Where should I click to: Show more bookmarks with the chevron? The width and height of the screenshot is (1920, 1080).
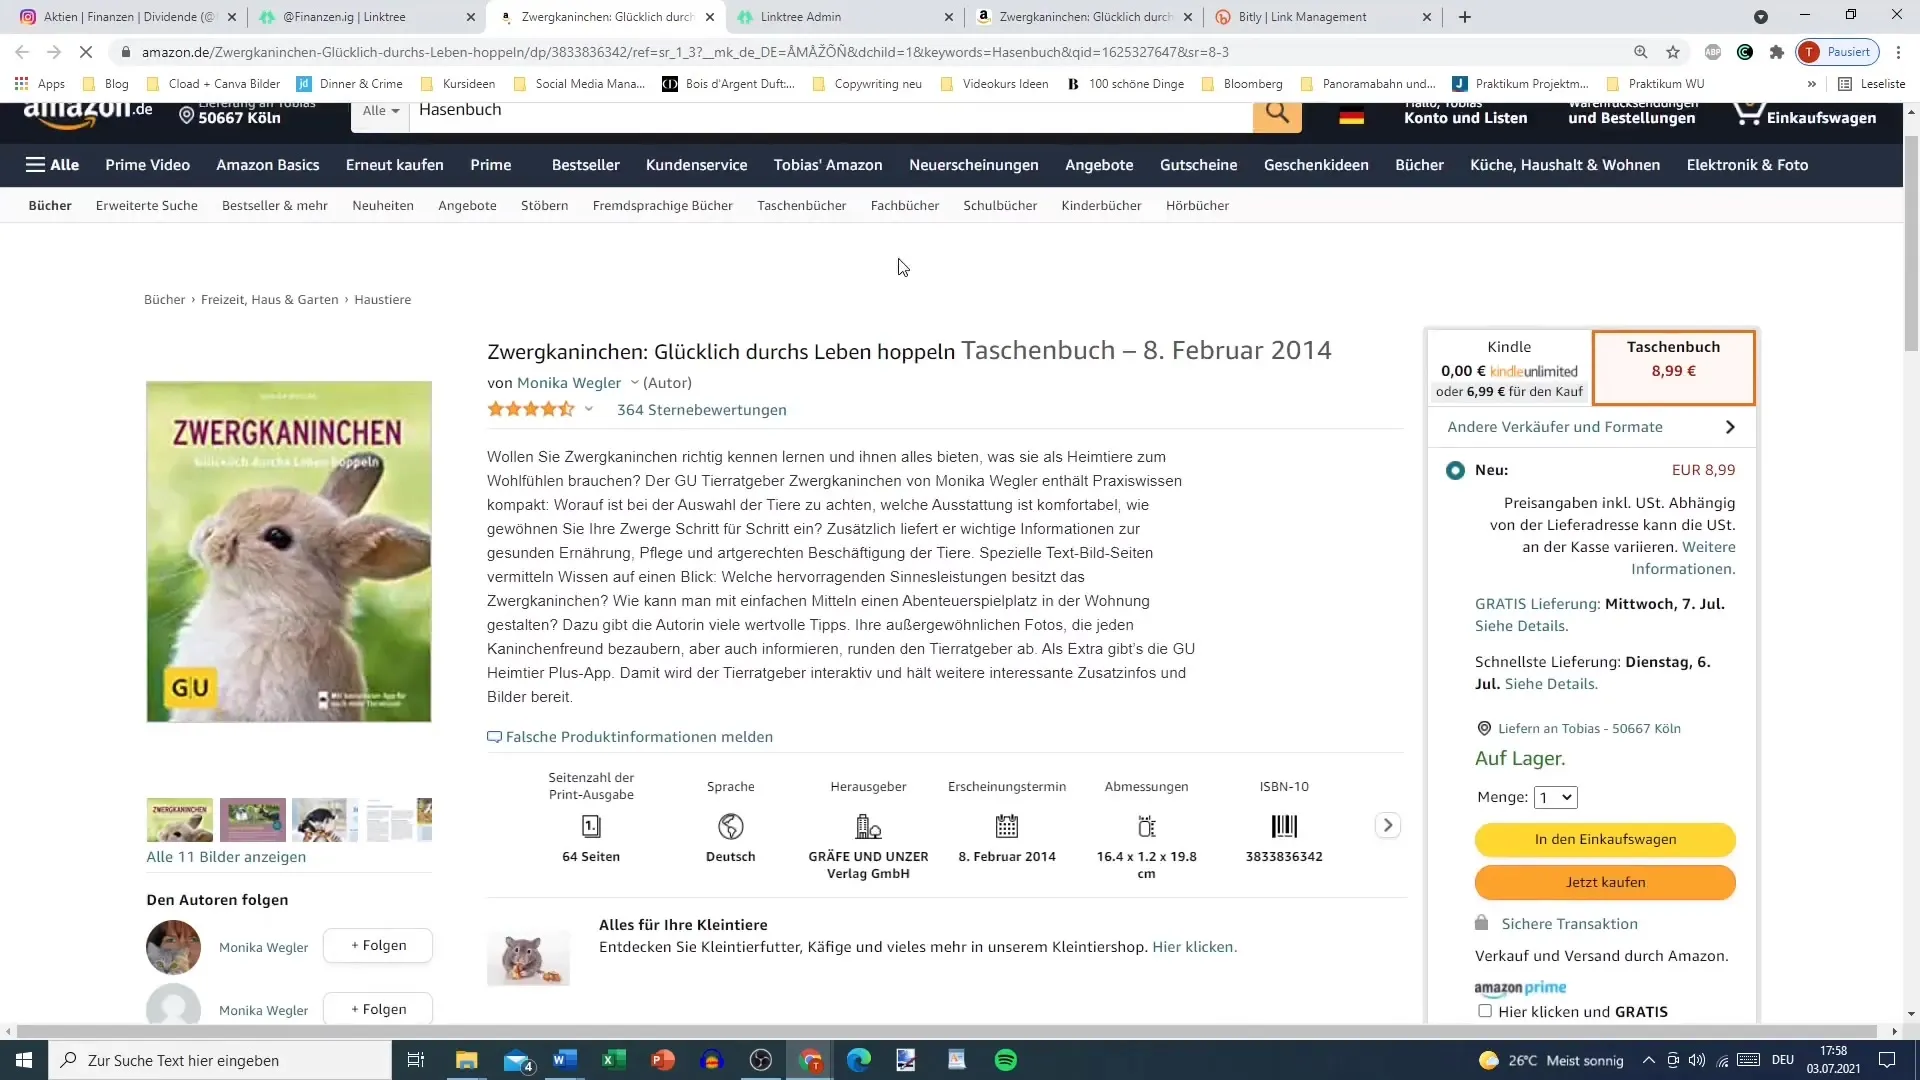1811,84
